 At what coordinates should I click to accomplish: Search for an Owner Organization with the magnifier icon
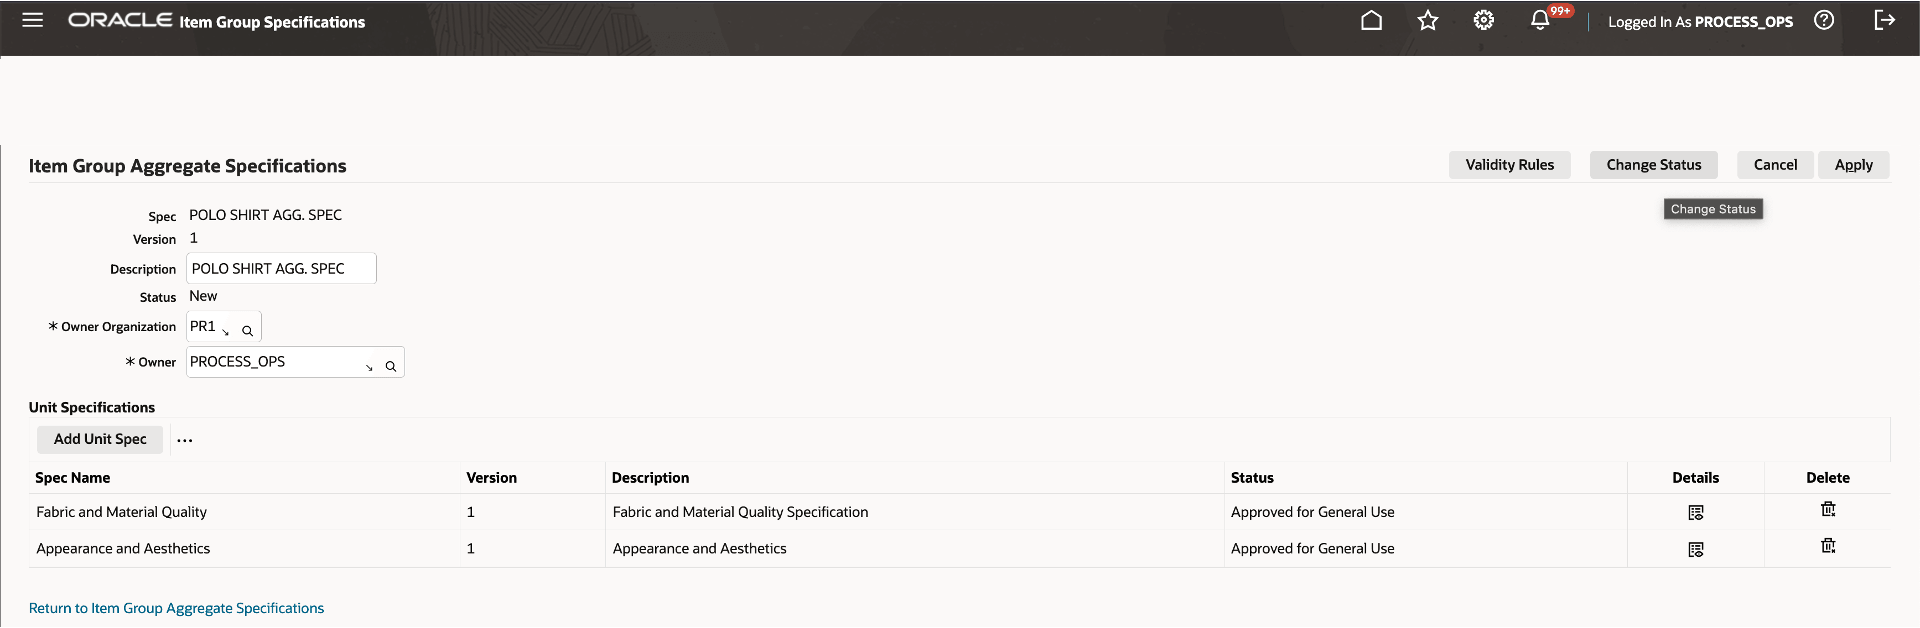pyautogui.click(x=247, y=330)
